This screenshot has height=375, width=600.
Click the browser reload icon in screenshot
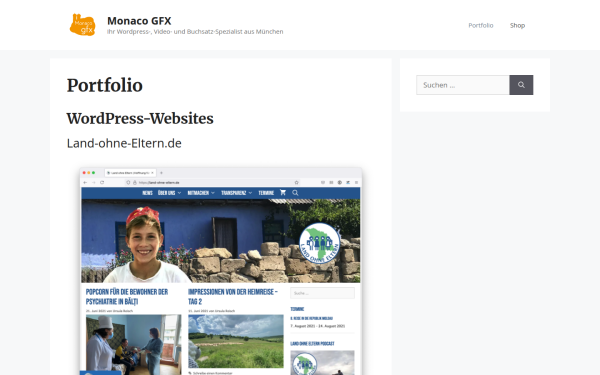[102, 183]
